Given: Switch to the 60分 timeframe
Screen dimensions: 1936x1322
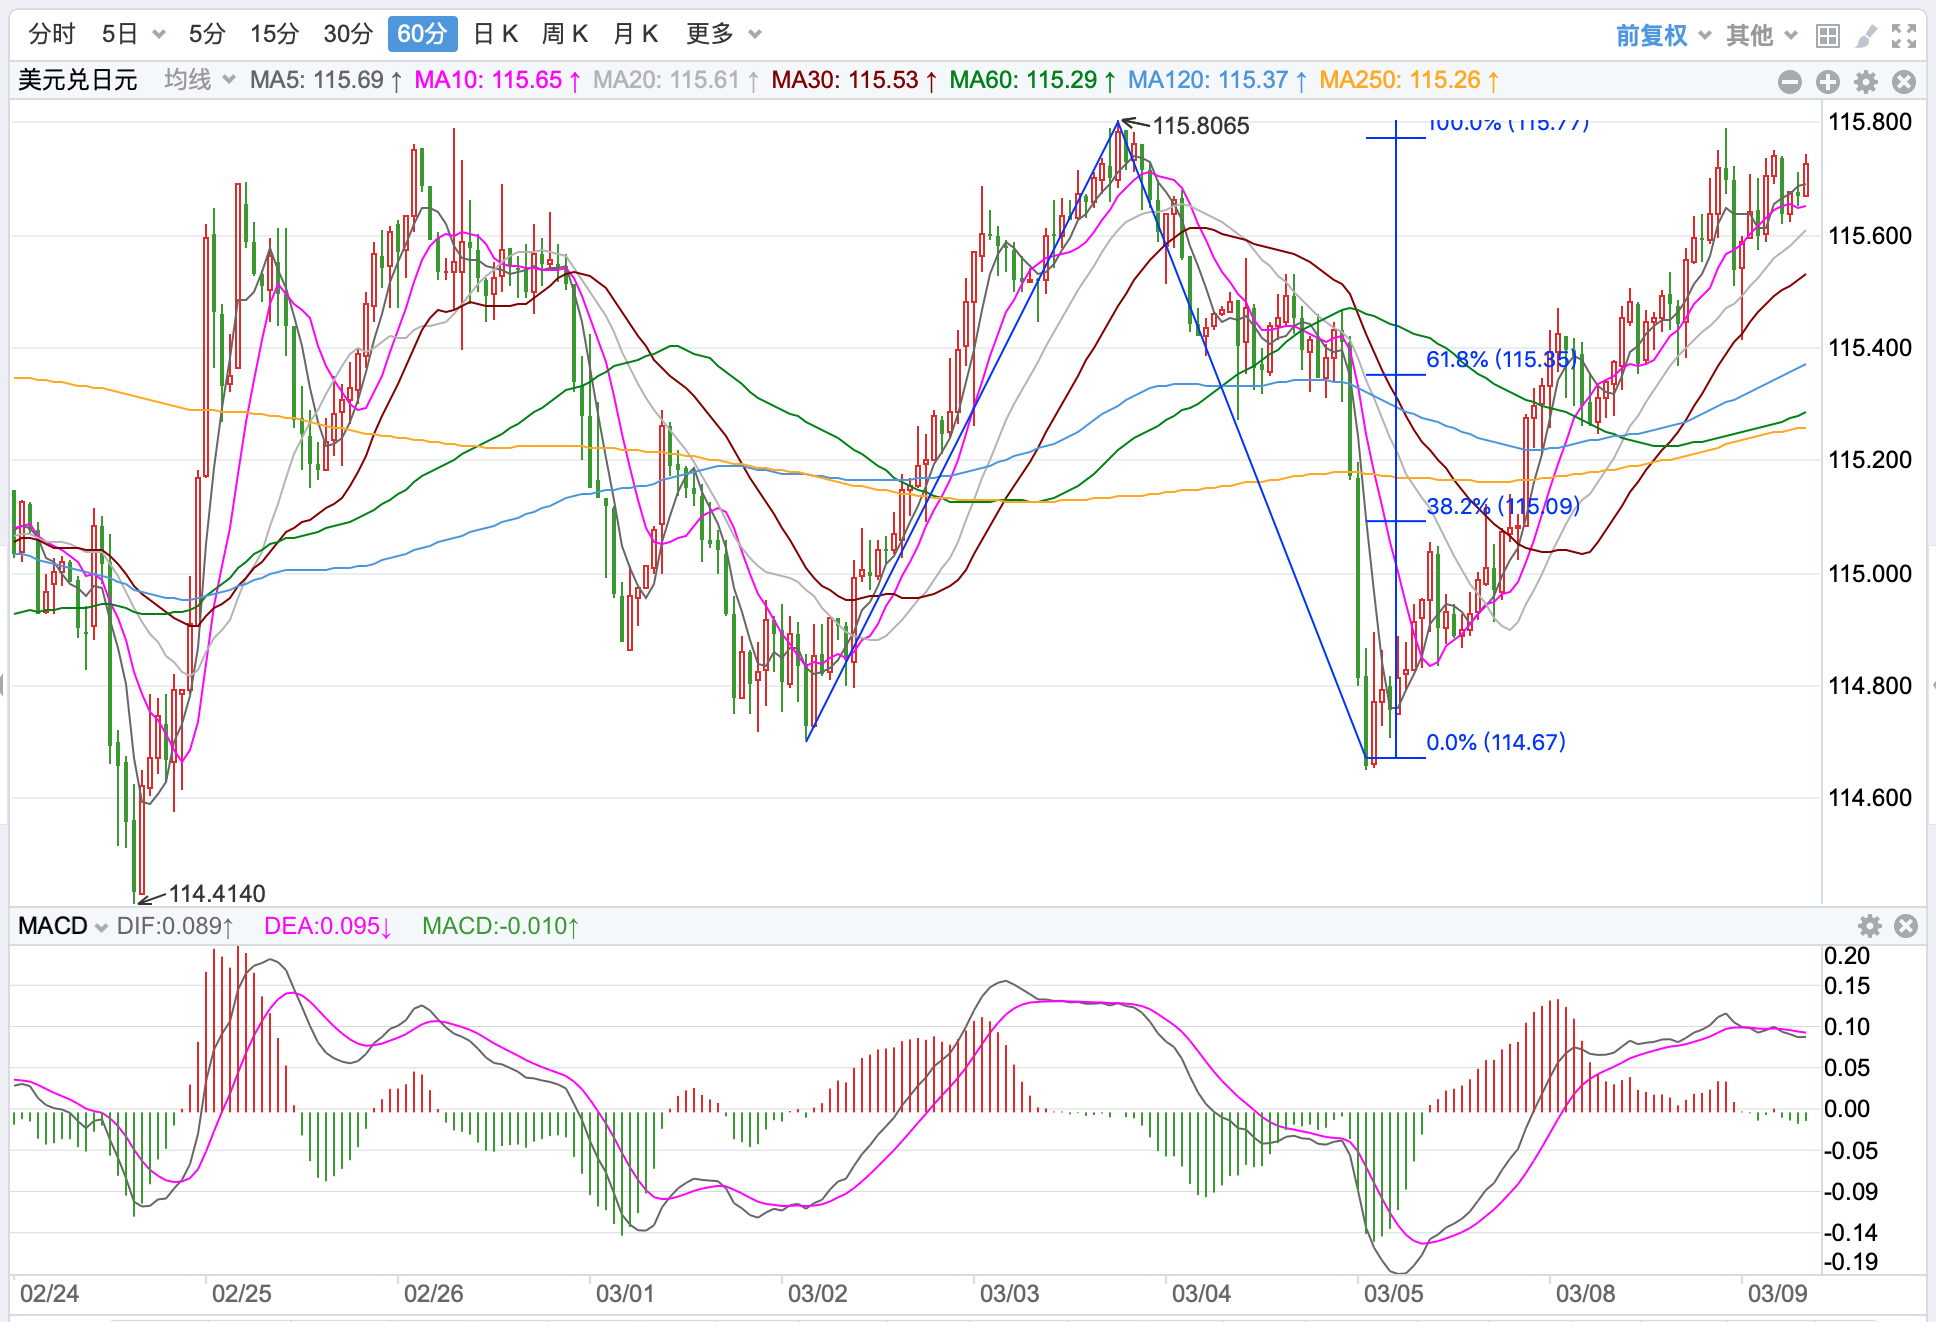Looking at the screenshot, I should click(x=422, y=34).
